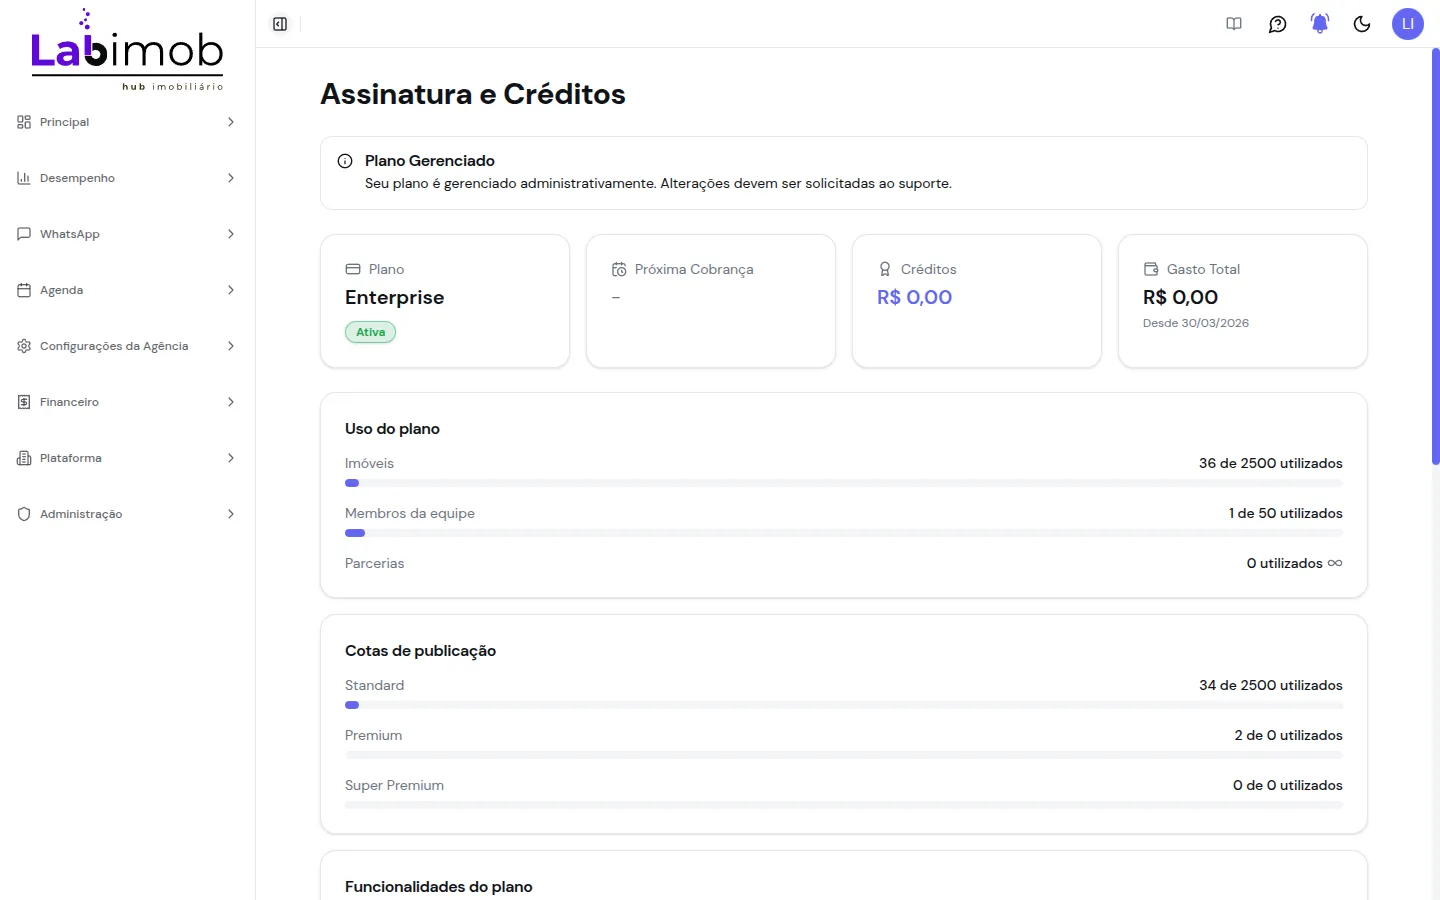This screenshot has height=900, width=1440.
Task: Open the help chat bubble icon
Action: tap(1277, 24)
